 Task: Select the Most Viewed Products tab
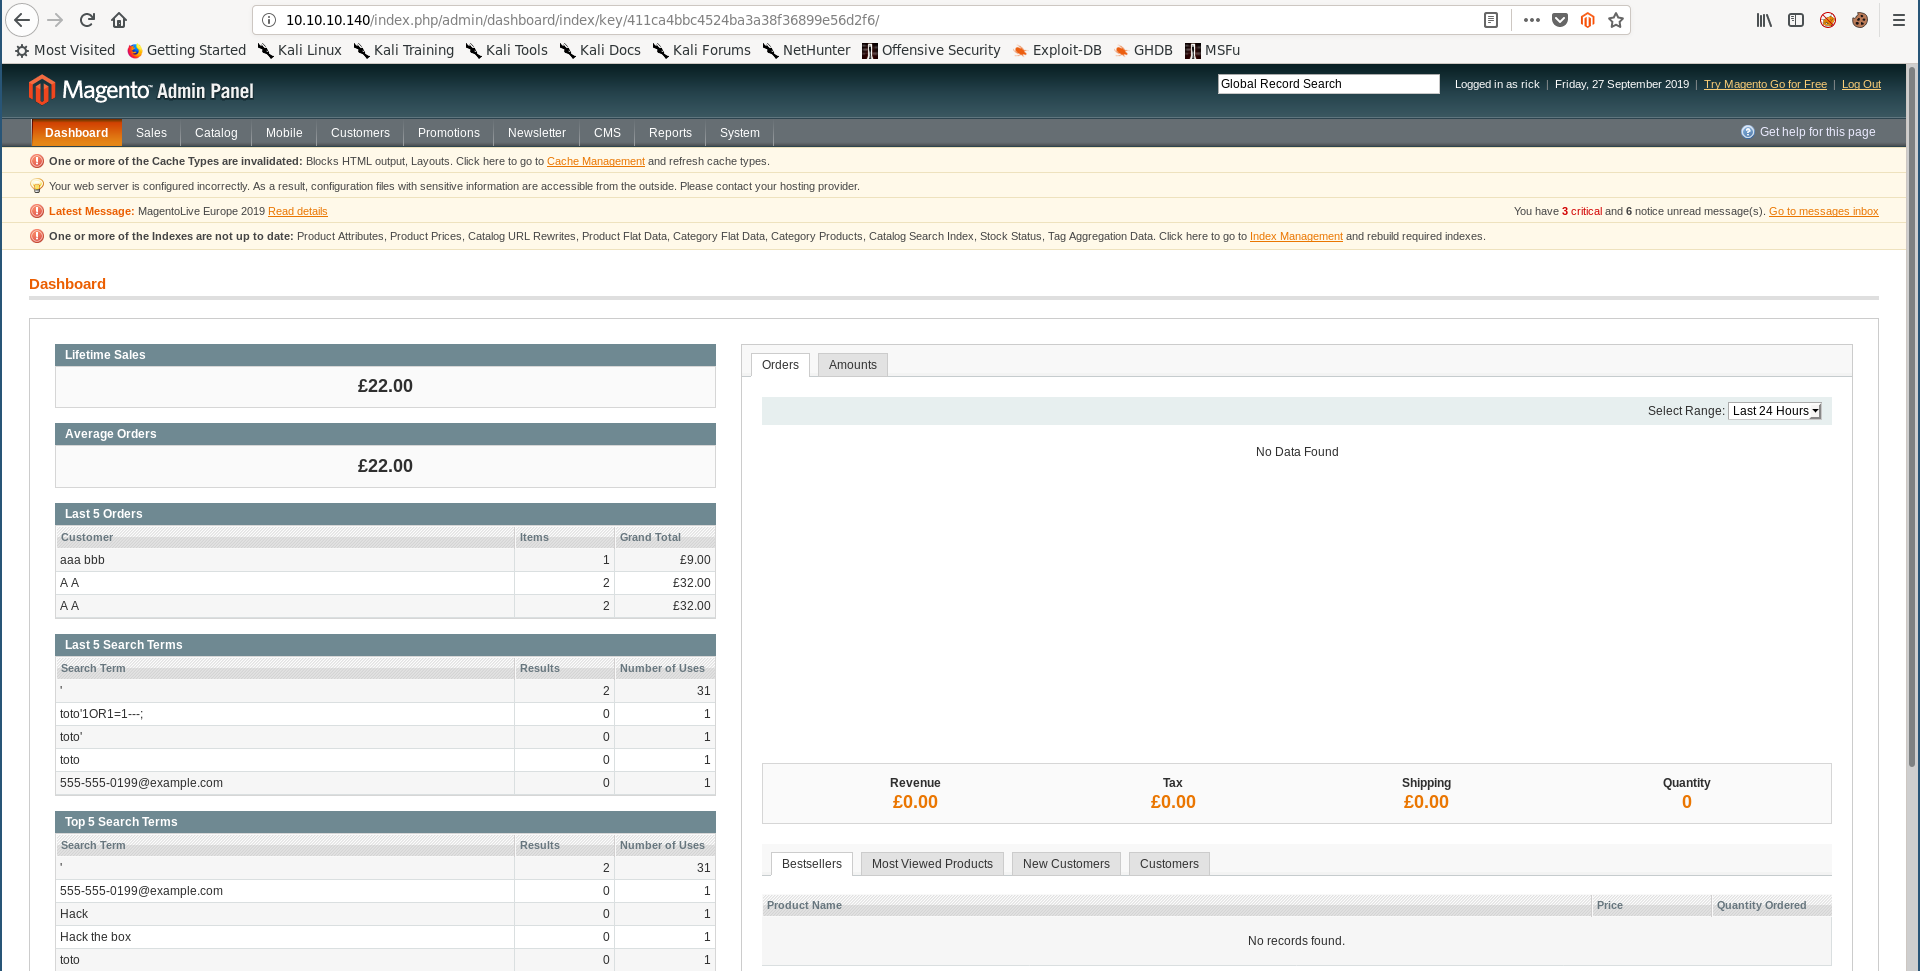point(932,864)
